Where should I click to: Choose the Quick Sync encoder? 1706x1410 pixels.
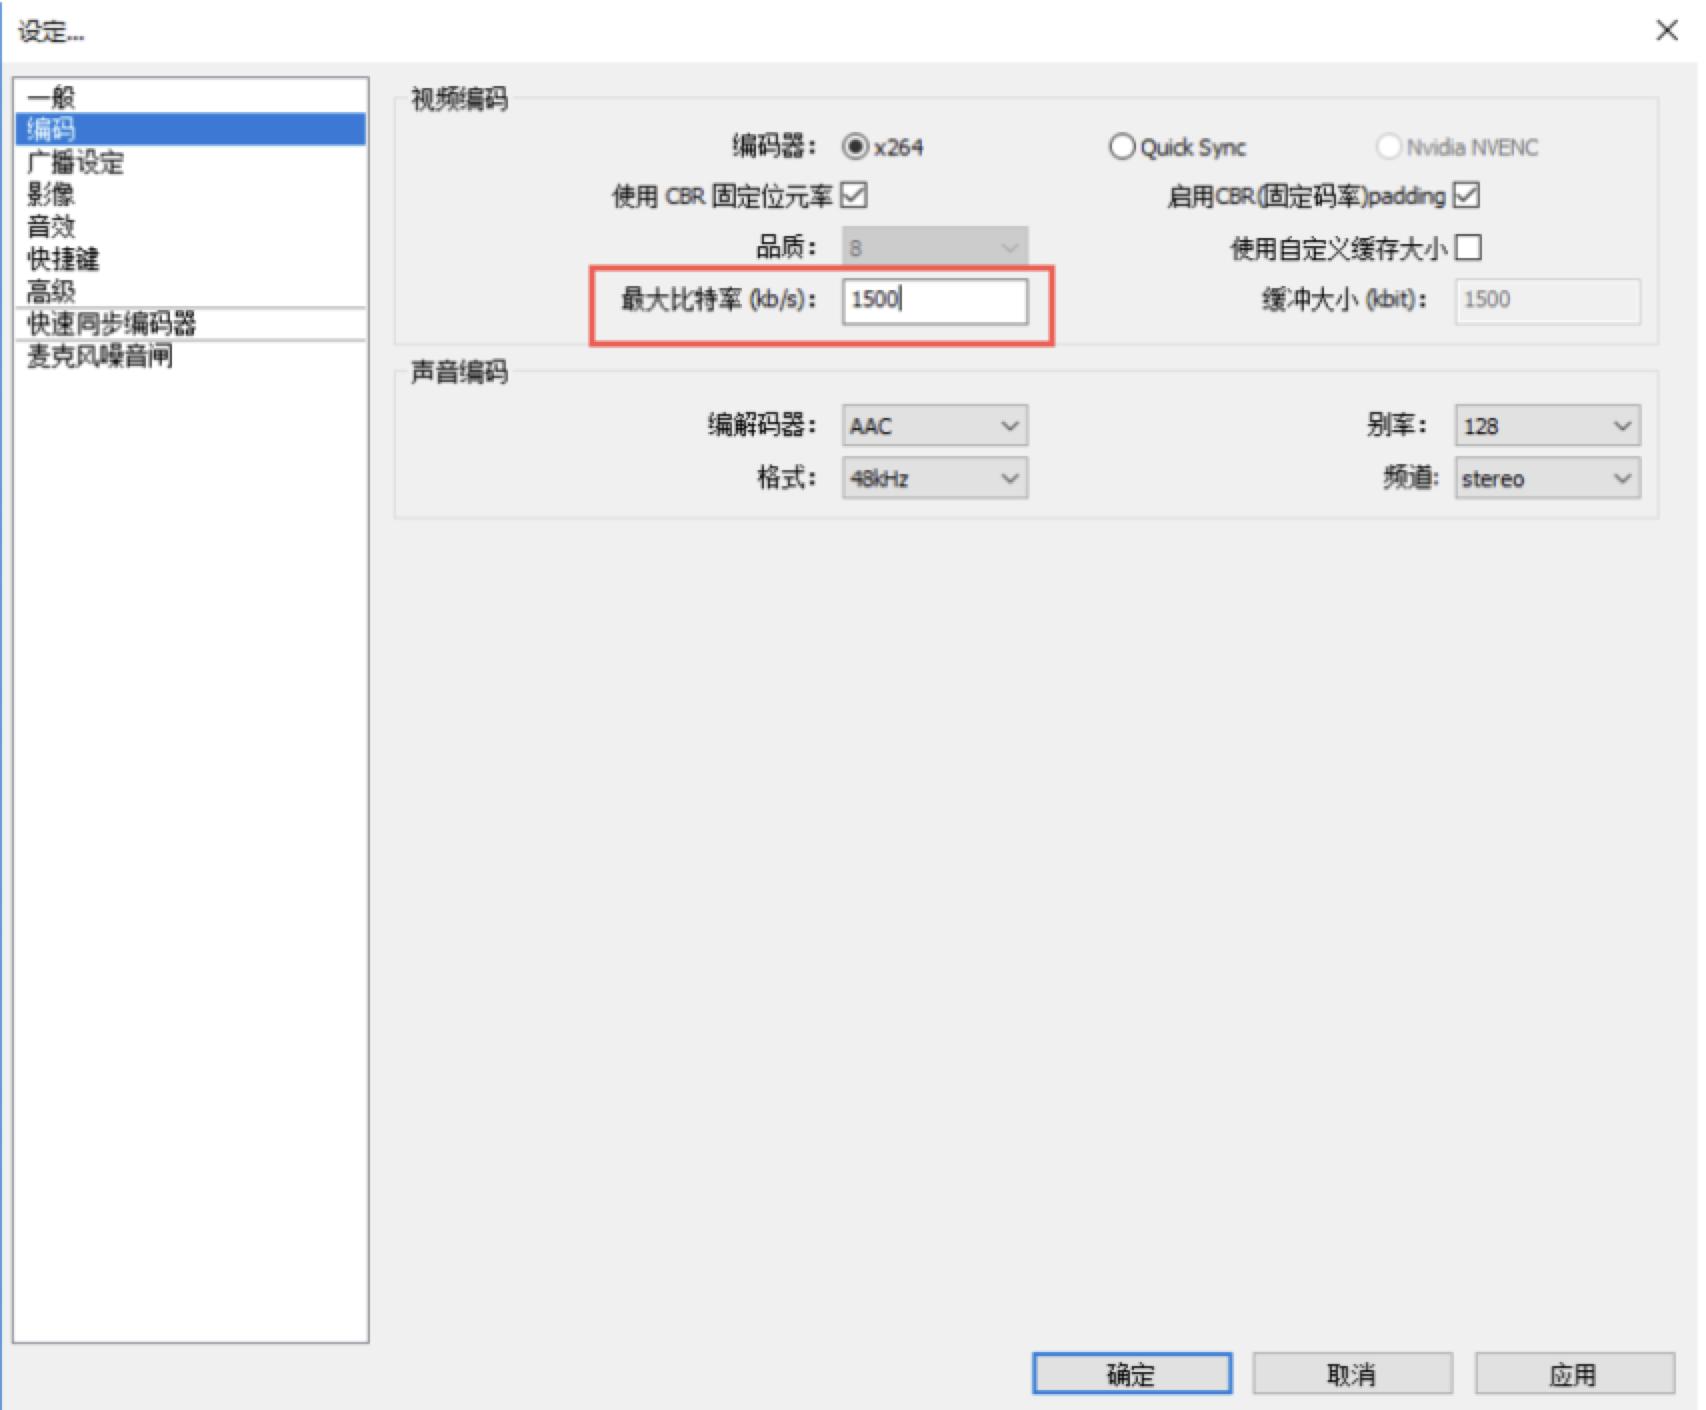tap(1121, 146)
